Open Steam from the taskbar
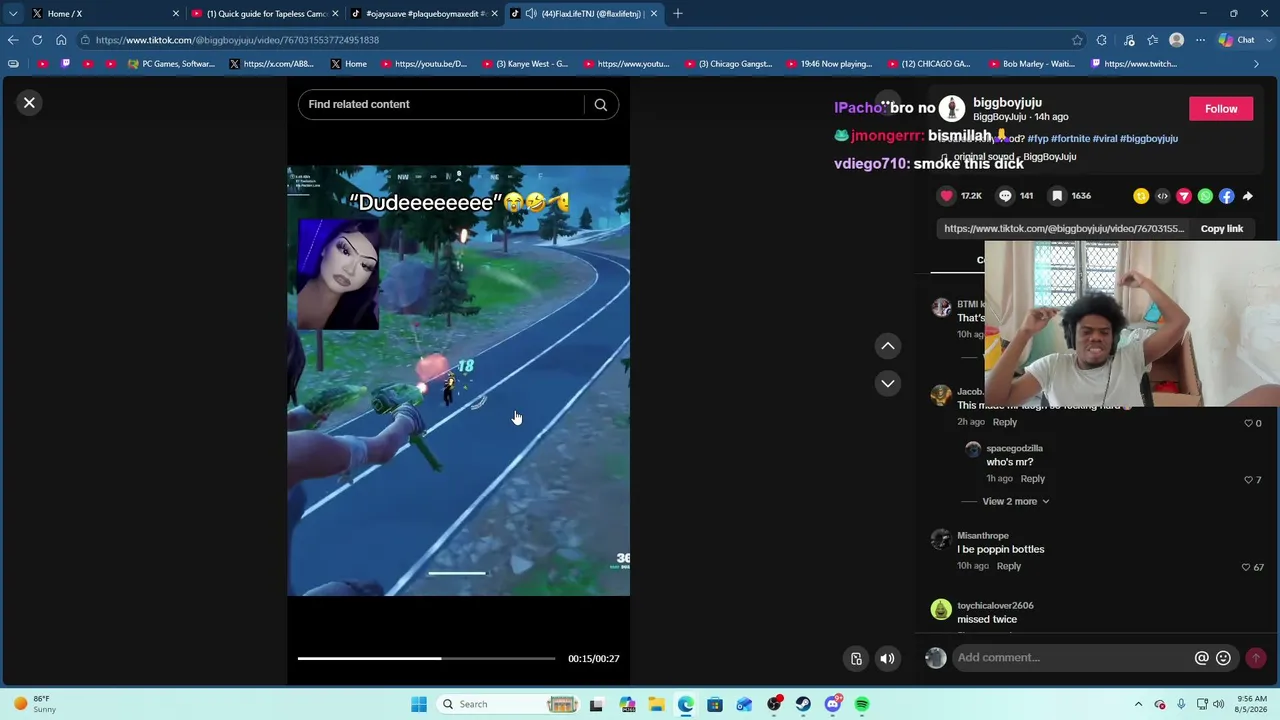This screenshot has width=1280, height=720. pyautogui.click(x=803, y=704)
